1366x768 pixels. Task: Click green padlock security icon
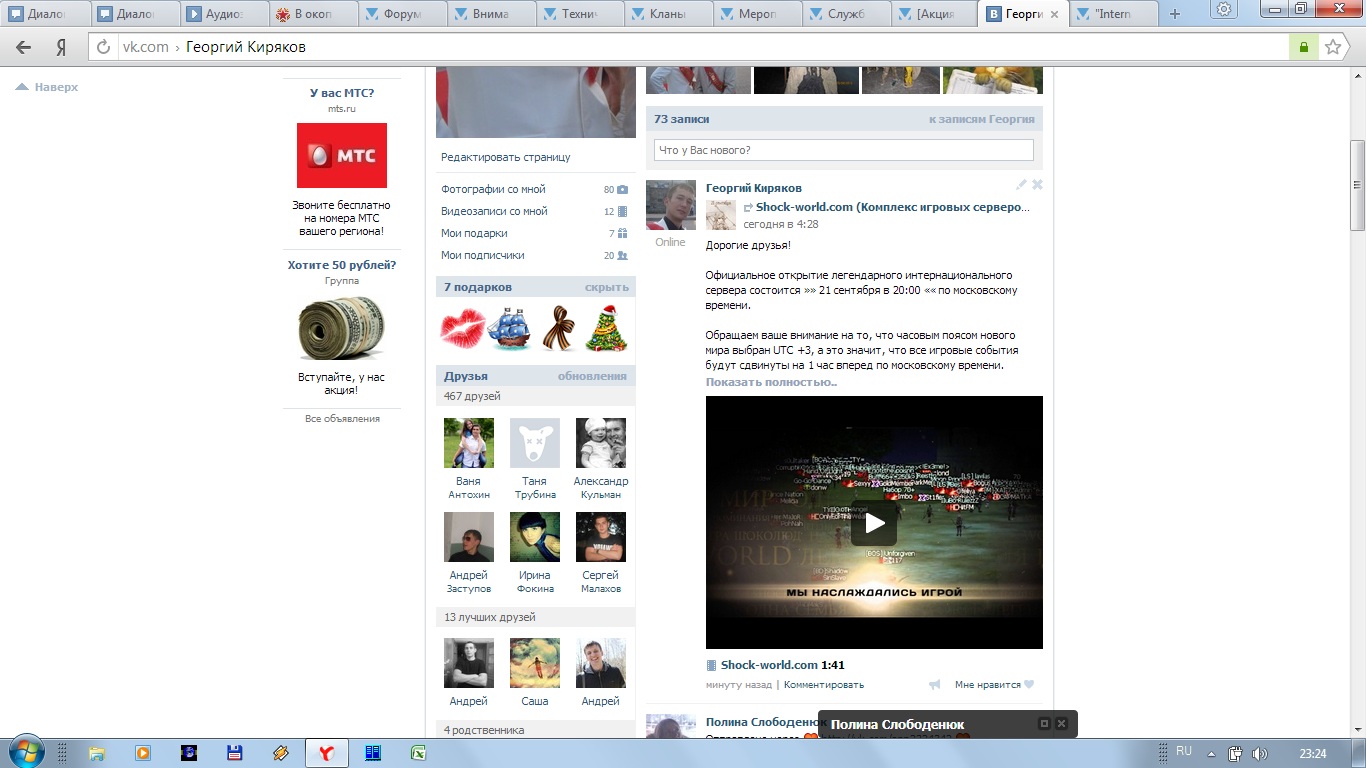coord(1303,47)
